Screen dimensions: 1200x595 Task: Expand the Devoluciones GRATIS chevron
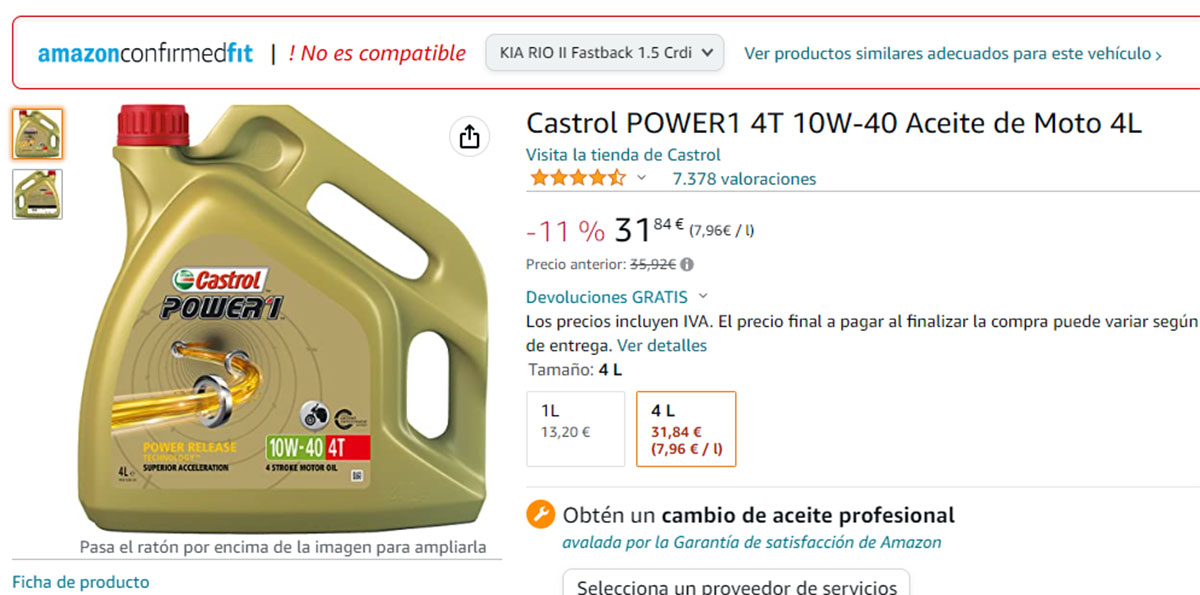(703, 297)
